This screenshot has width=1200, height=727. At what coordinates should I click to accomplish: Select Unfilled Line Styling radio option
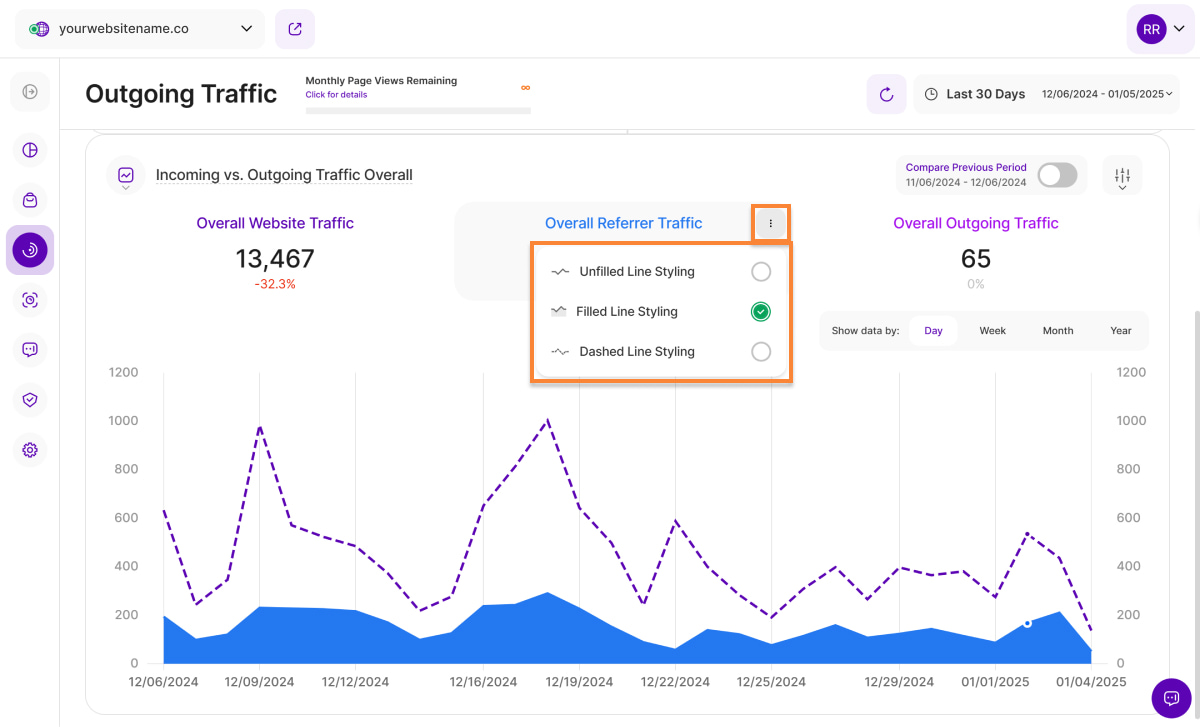coord(761,272)
